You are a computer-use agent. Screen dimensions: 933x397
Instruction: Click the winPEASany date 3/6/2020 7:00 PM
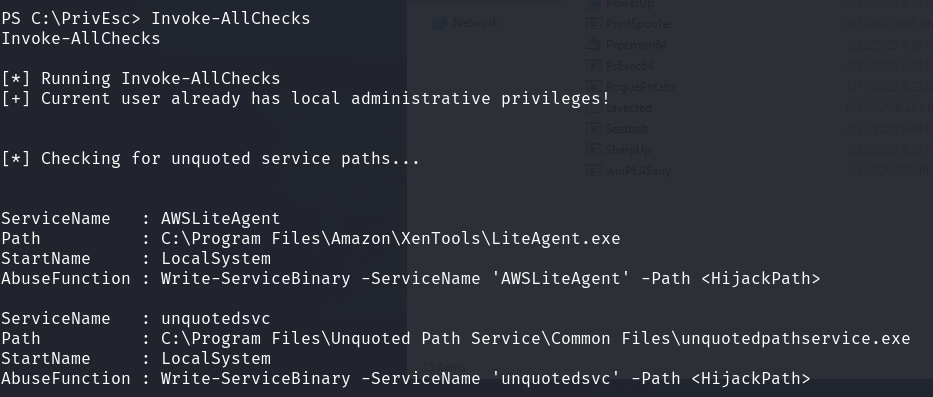[889, 171]
